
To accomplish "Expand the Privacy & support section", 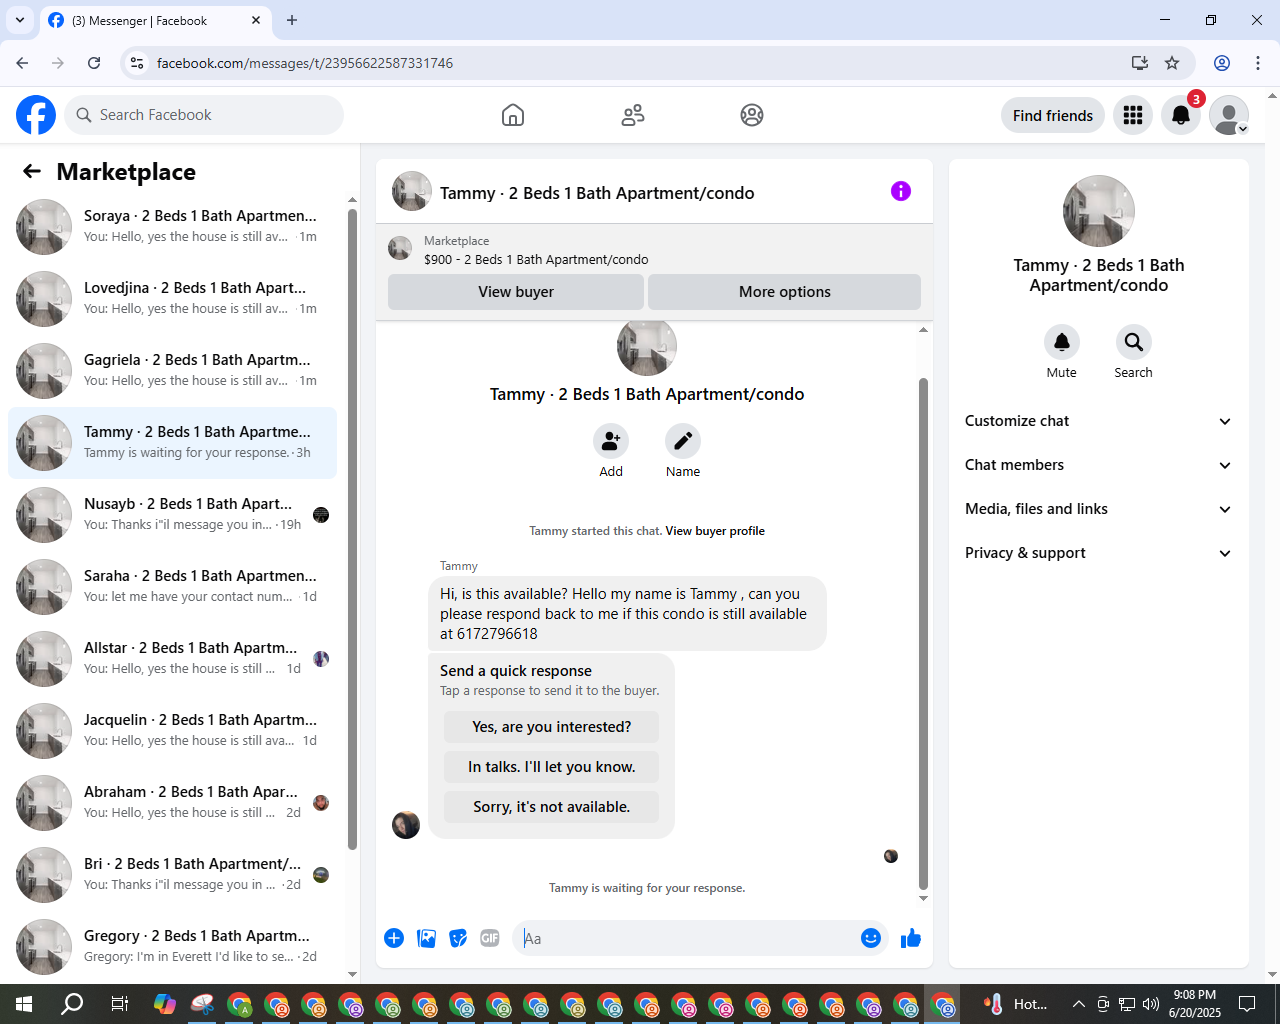I will point(1098,553).
